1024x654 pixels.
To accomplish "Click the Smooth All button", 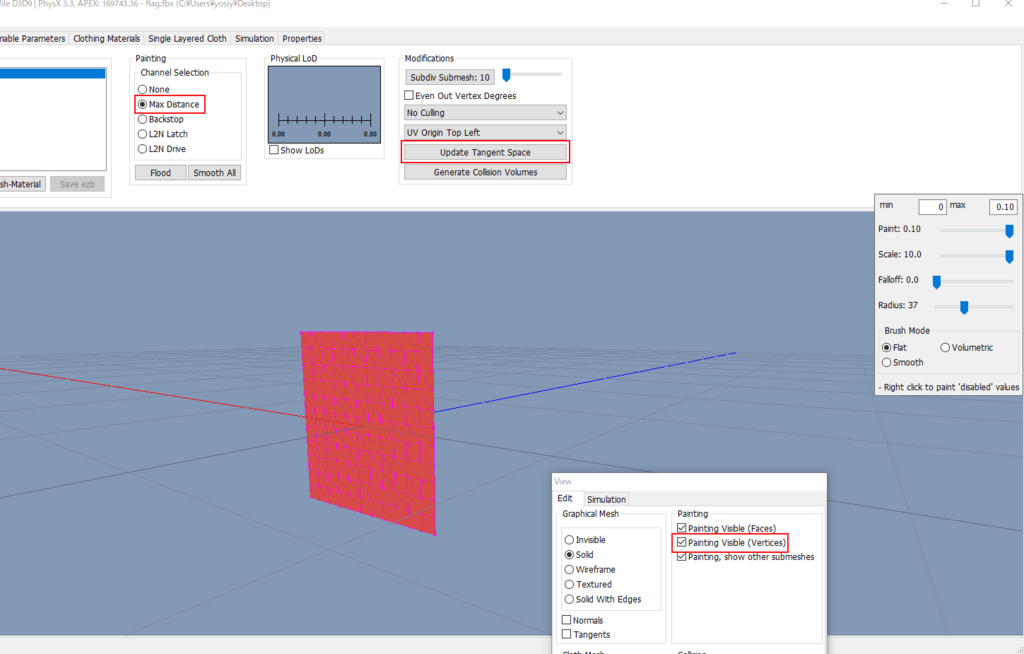I will pos(214,173).
